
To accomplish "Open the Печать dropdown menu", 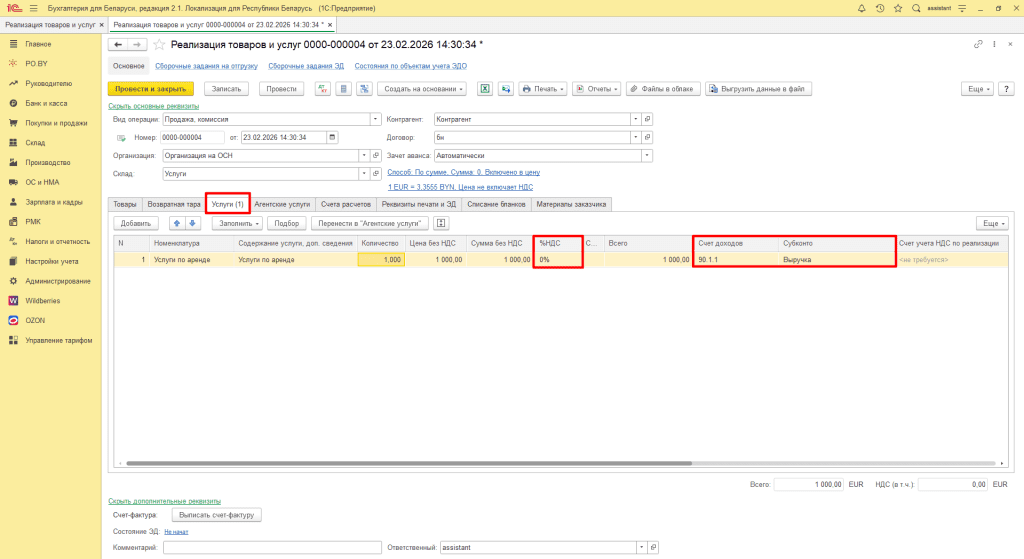I will click(543, 89).
